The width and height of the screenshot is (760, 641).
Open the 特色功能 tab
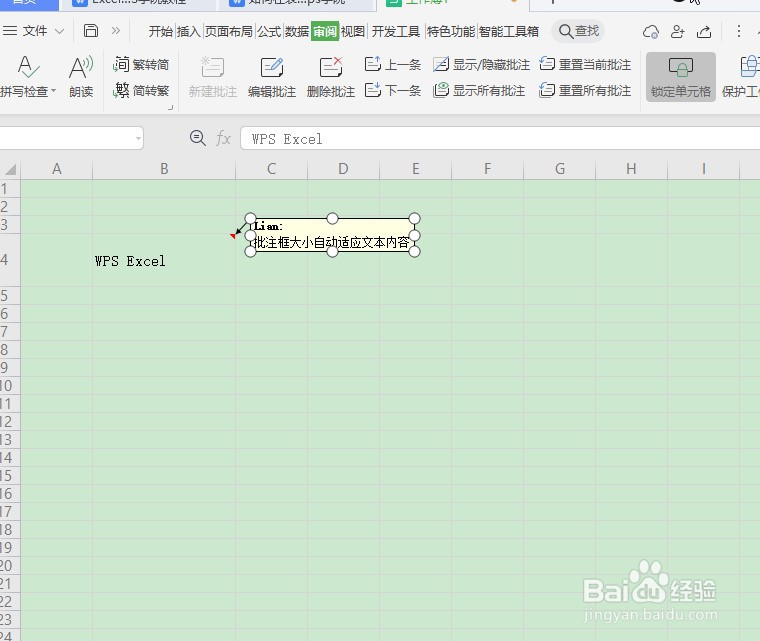(451, 32)
